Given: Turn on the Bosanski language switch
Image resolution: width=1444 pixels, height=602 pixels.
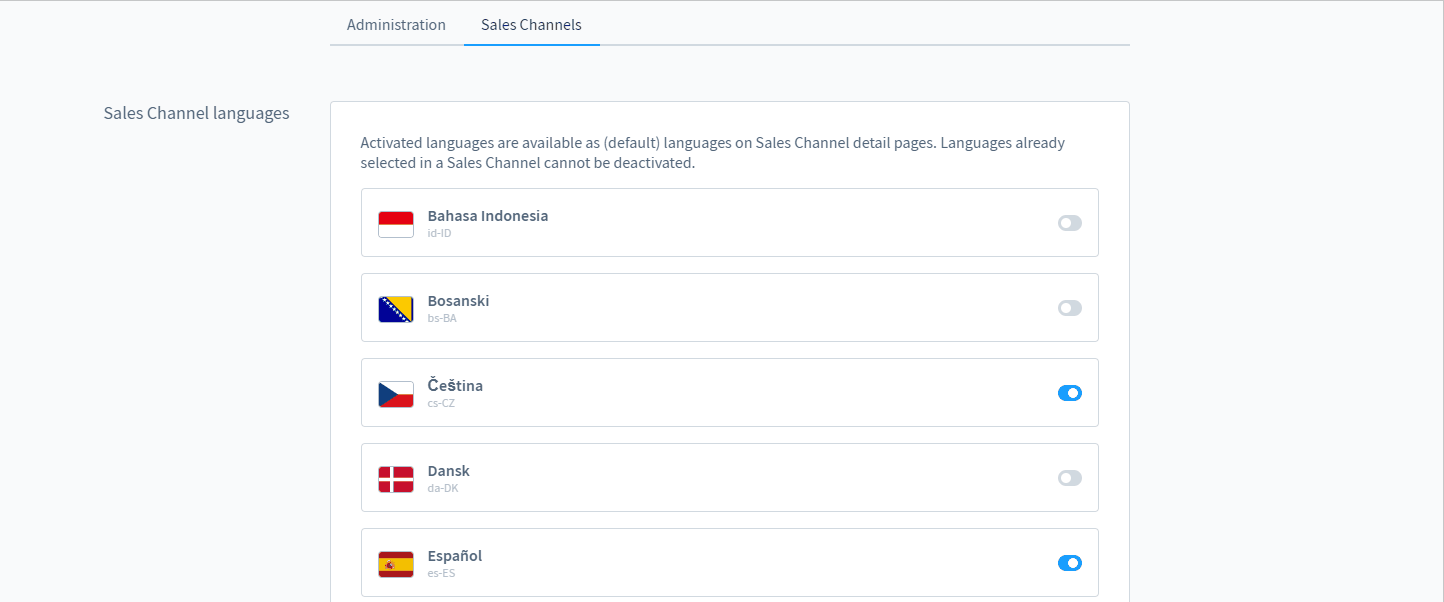Looking at the screenshot, I should (x=1069, y=308).
